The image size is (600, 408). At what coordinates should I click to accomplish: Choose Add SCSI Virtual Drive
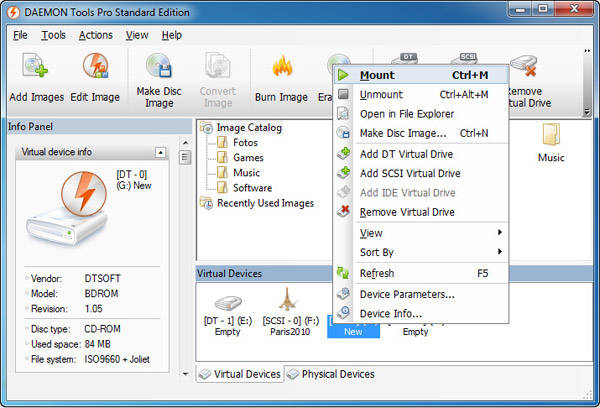421,173
